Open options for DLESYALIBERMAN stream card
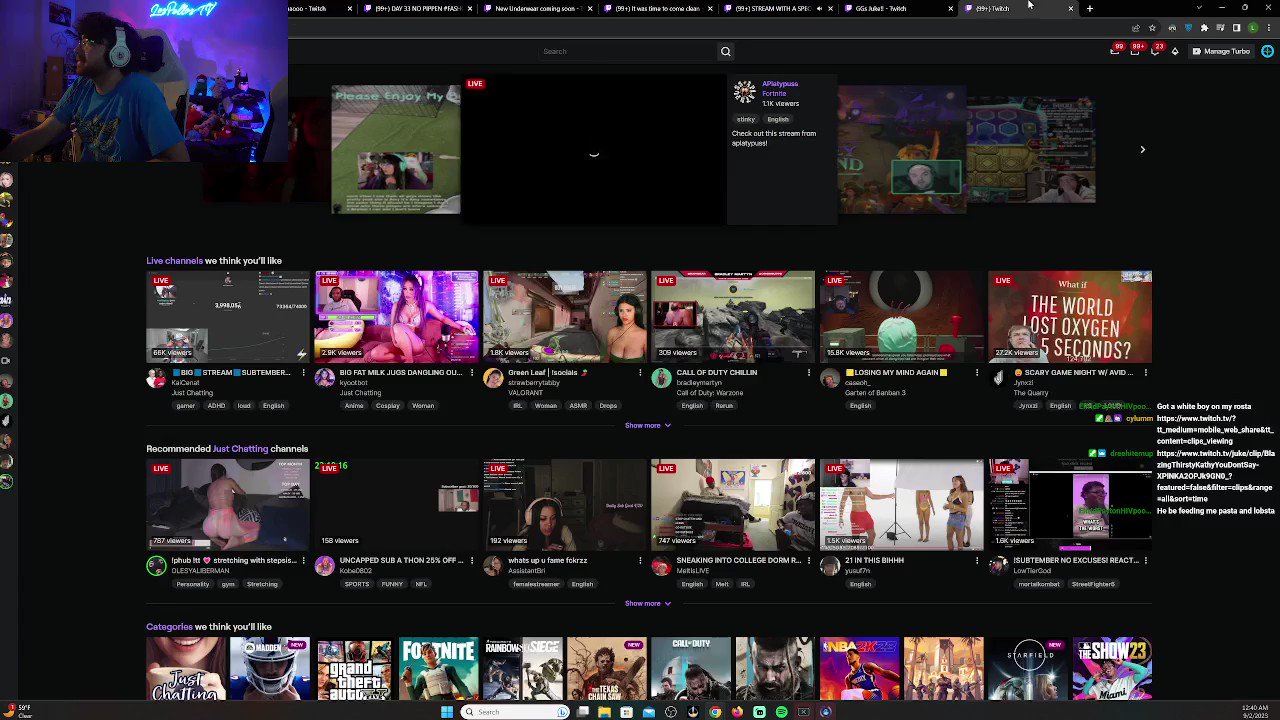 303,560
